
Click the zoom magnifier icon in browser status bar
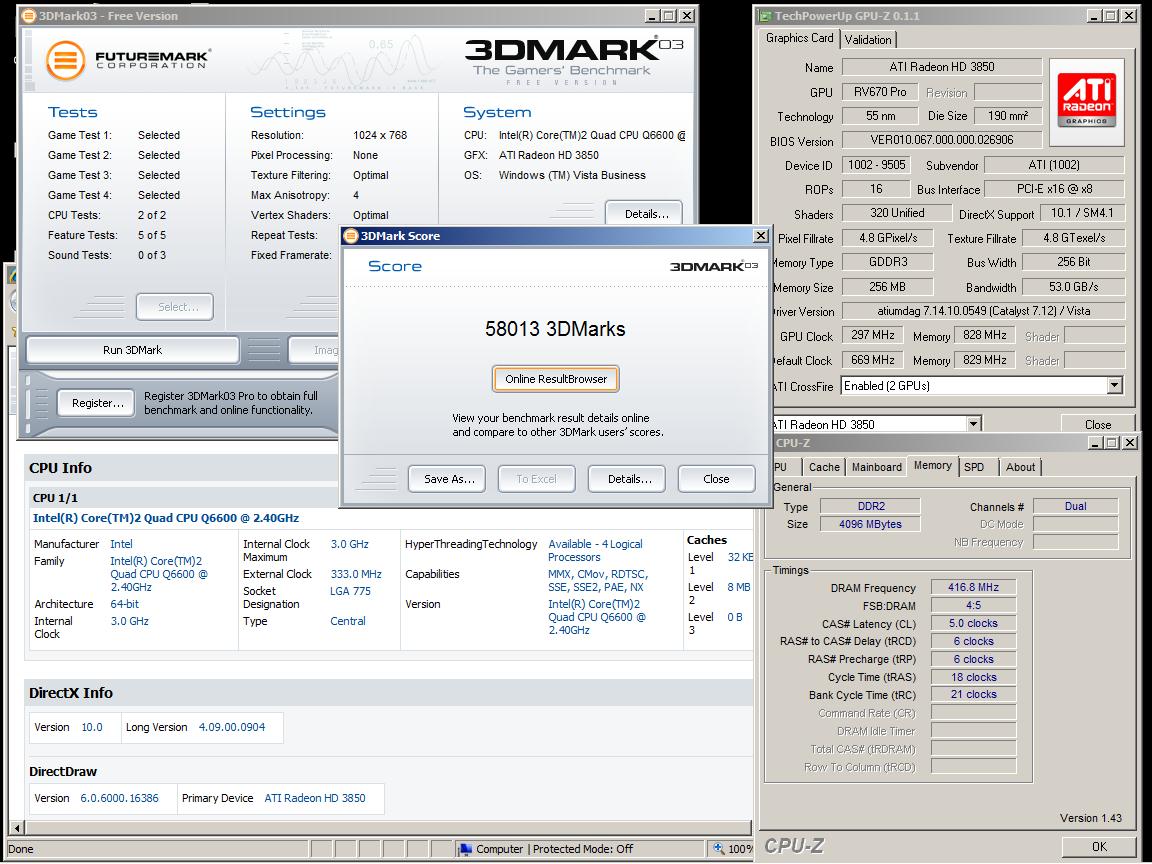point(719,849)
